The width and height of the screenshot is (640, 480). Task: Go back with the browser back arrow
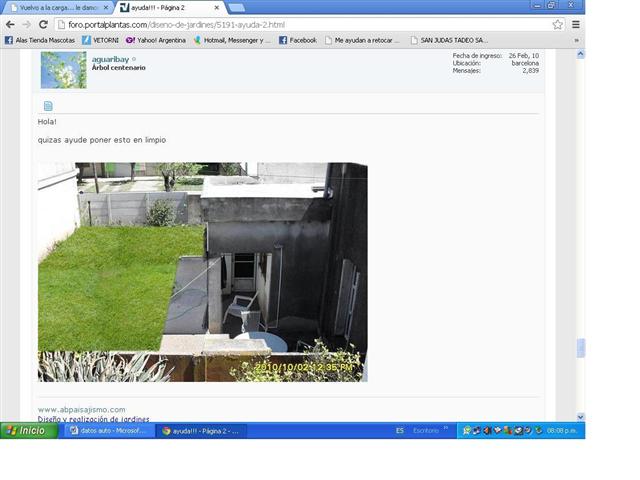tap(10, 24)
